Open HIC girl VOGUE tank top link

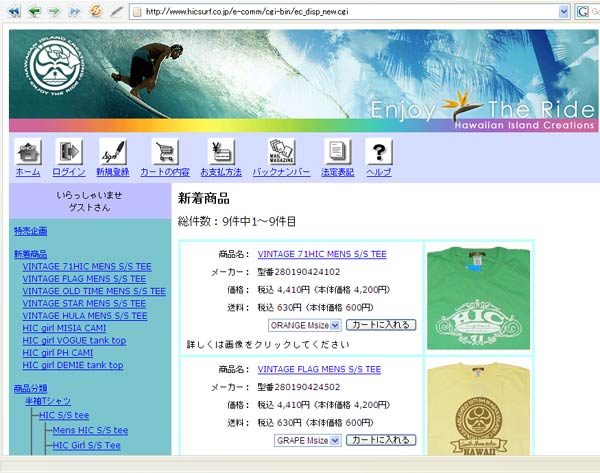[x=74, y=340]
